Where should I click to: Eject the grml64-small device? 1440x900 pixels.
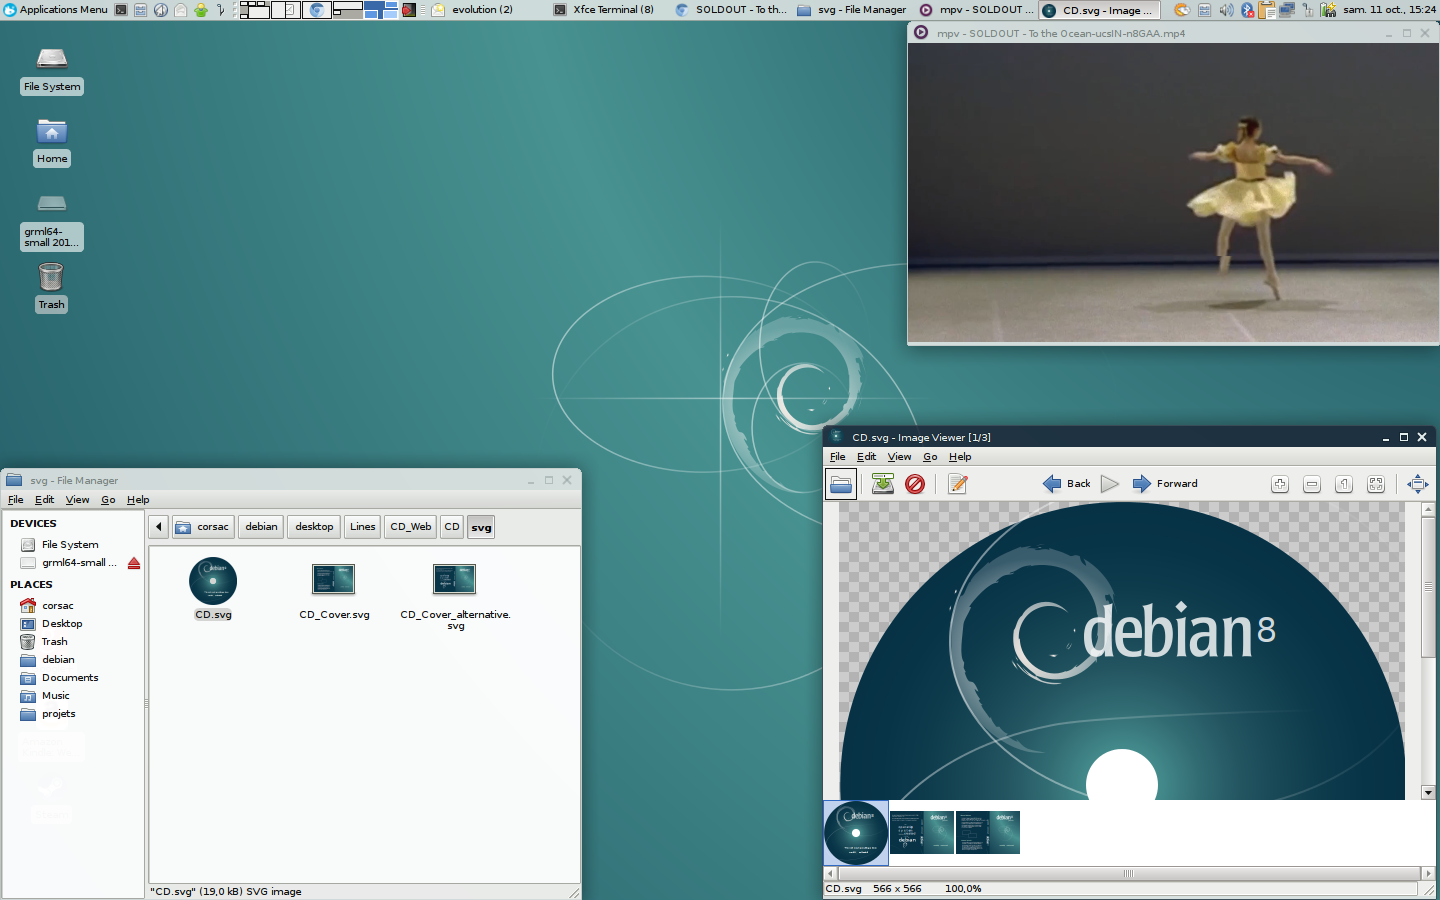[x=134, y=563]
